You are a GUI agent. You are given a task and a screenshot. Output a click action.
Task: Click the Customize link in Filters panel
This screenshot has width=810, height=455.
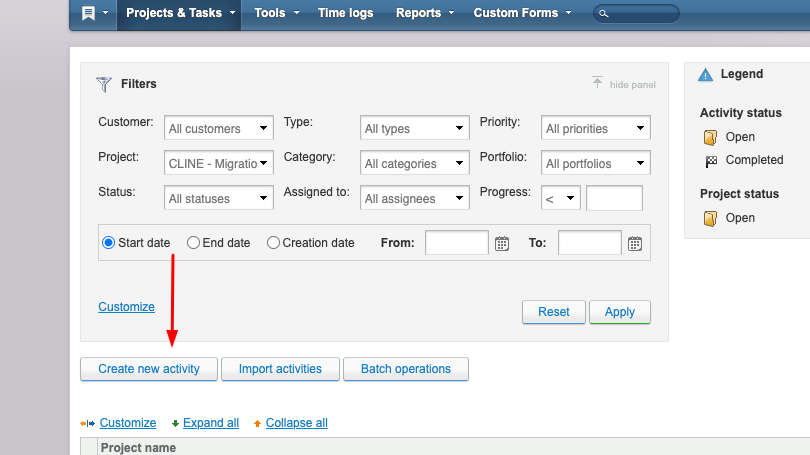(x=127, y=307)
